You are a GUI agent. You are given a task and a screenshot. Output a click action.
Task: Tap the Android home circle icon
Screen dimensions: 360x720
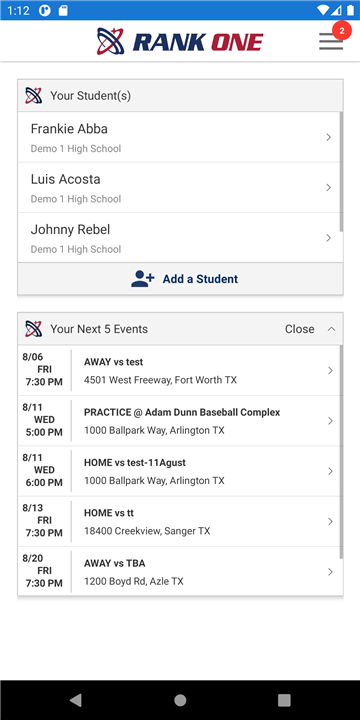click(x=180, y=700)
